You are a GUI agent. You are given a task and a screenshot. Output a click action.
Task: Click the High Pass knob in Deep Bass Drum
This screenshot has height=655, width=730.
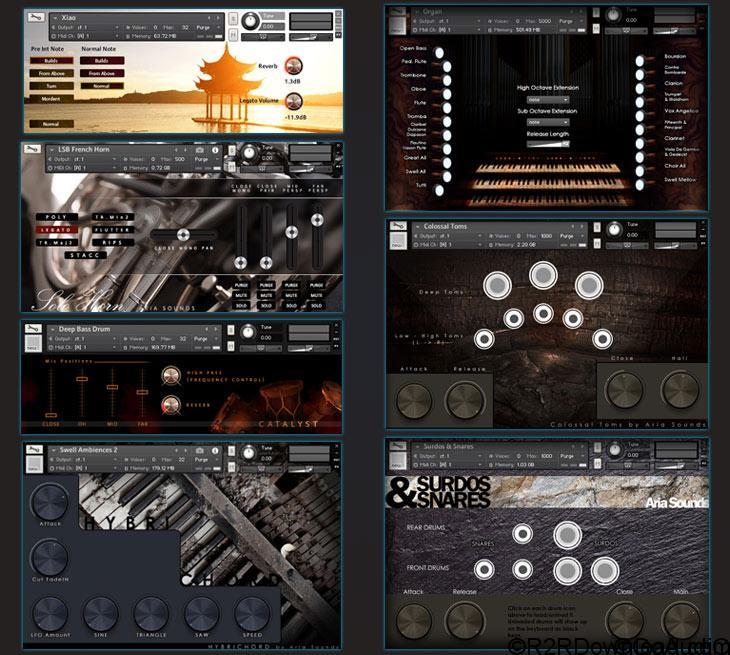[x=171, y=376]
